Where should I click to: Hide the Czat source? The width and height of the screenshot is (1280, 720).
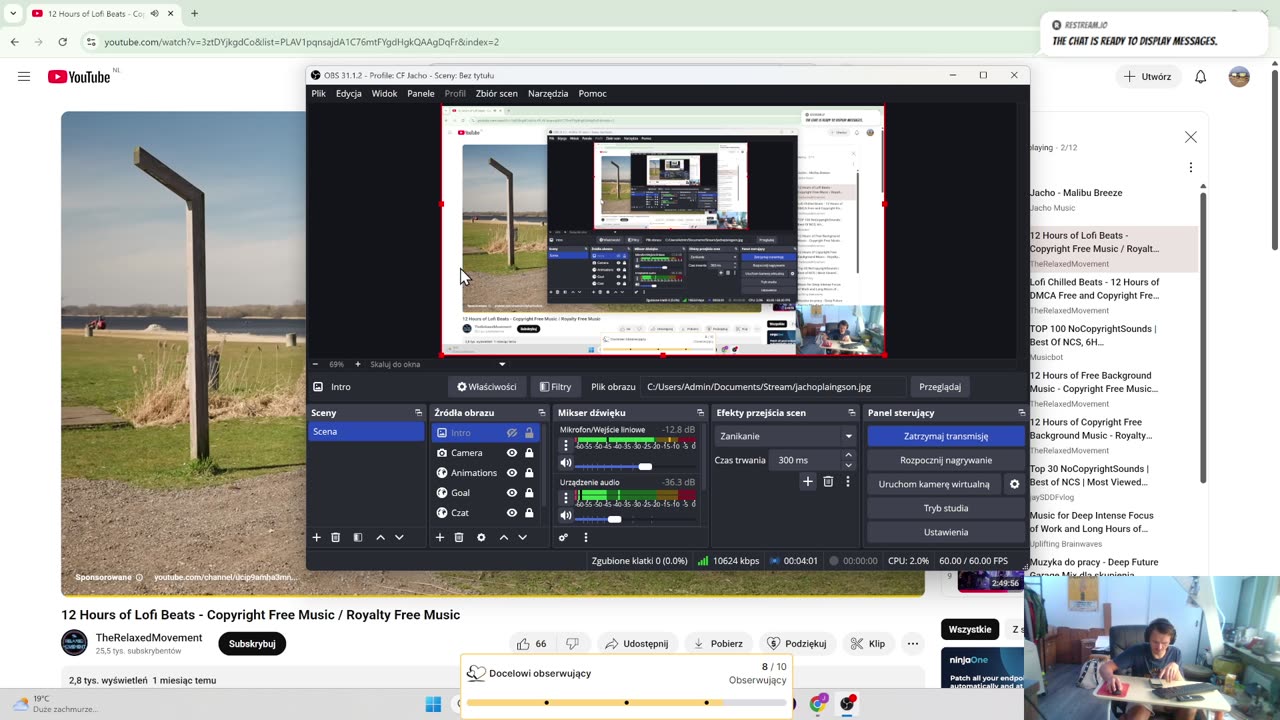click(x=511, y=513)
